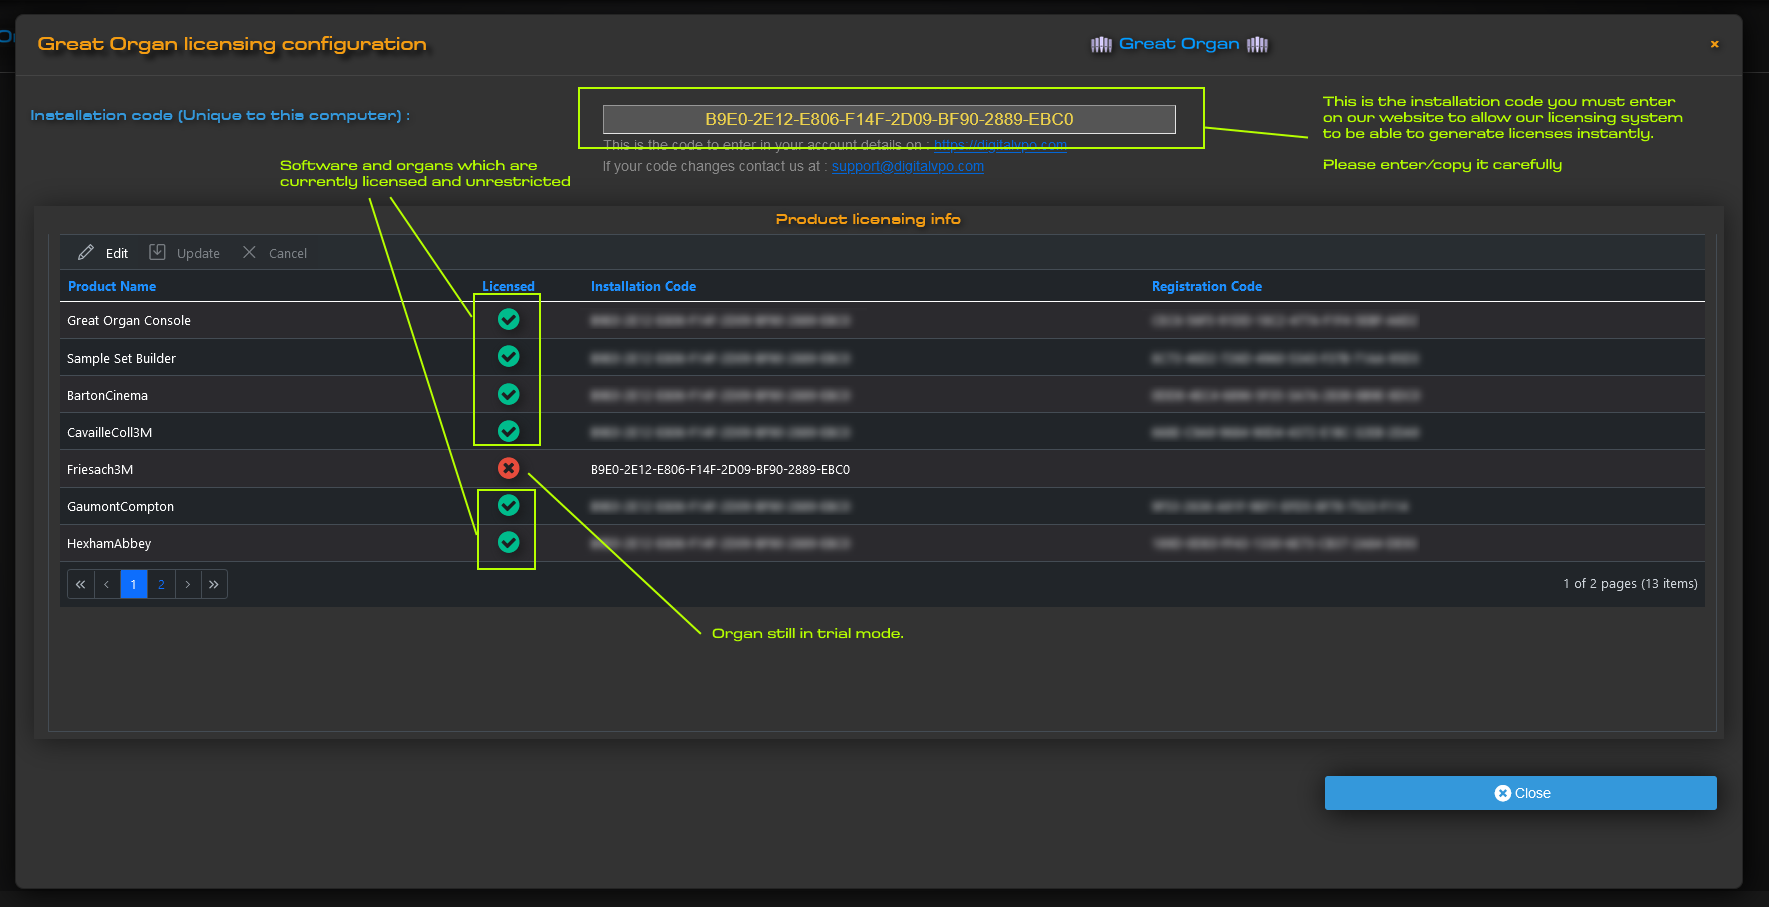The height and width of the screenshot is (907, 1769).
Task: Select the Sample Set Builder row name
Action: click(121, 358)
